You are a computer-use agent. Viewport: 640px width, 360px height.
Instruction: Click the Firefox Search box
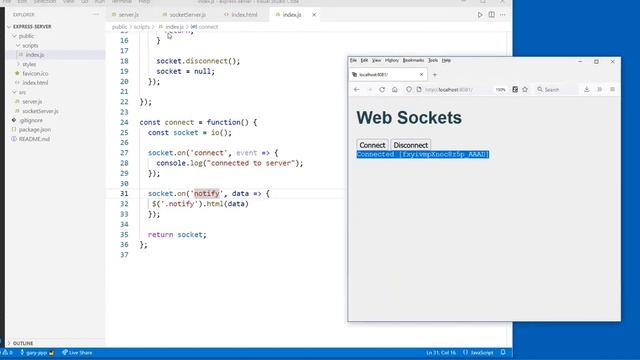(x=557, y=89)
